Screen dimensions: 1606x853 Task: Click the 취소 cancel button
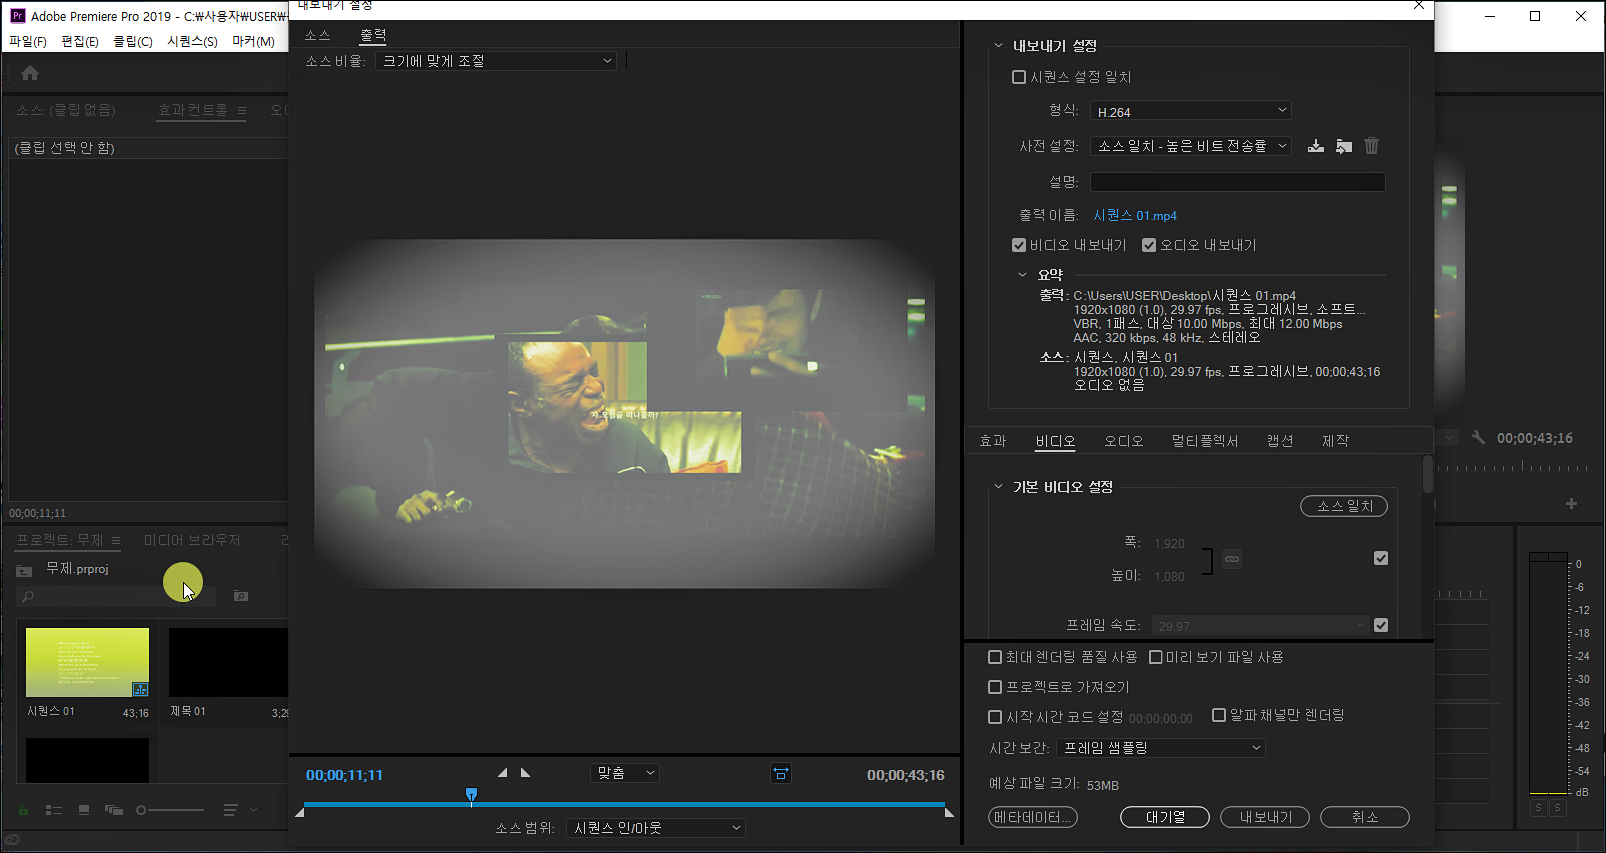coord(1365,817)
